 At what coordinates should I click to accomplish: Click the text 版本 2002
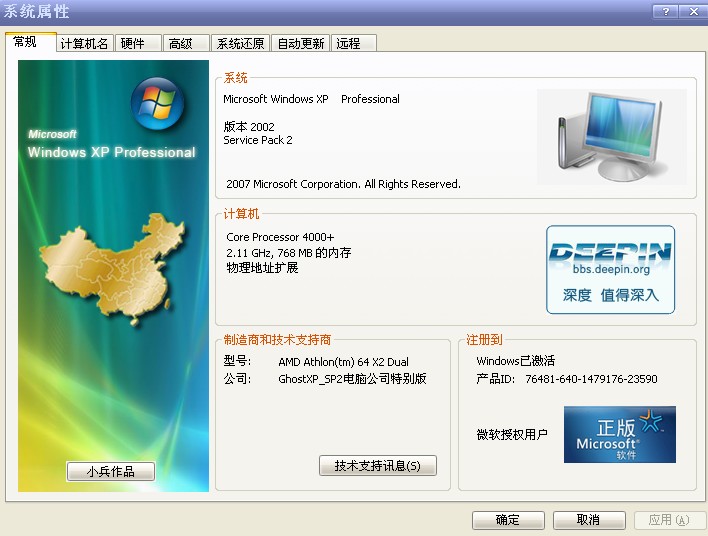point(249,126)
